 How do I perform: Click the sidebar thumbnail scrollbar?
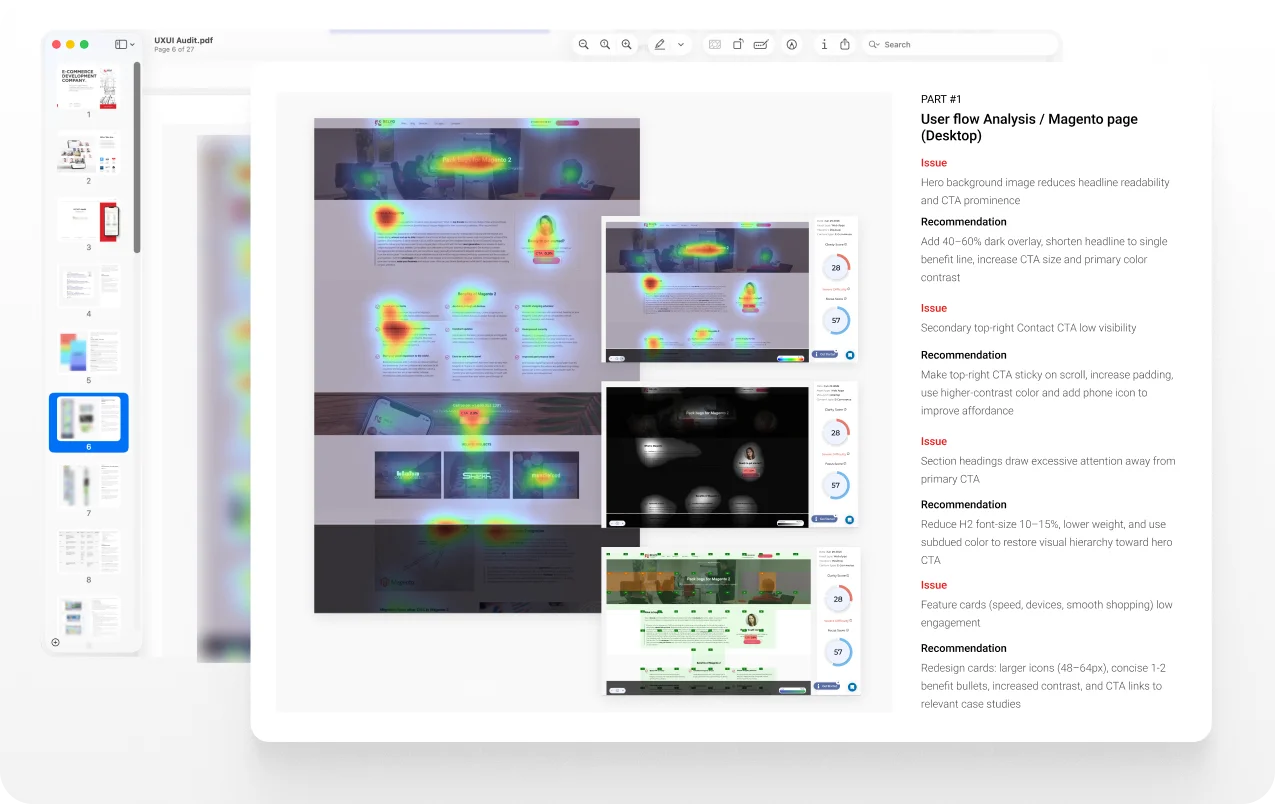click(137, 156)
